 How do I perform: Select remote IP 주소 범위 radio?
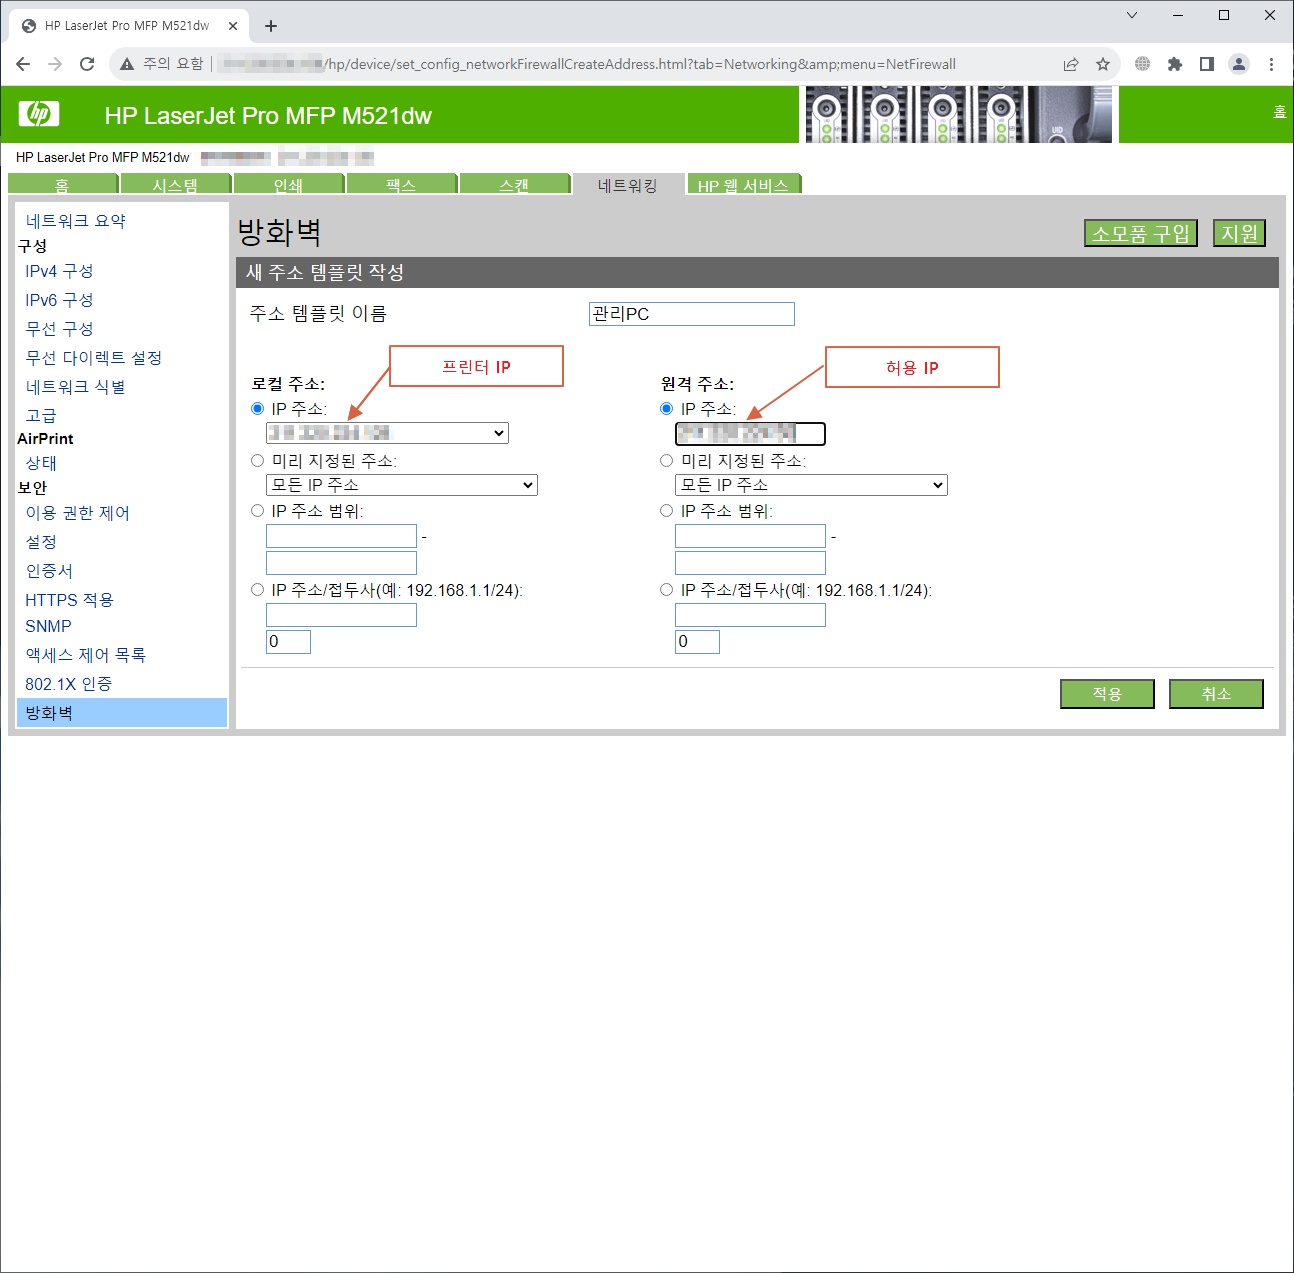666,510
